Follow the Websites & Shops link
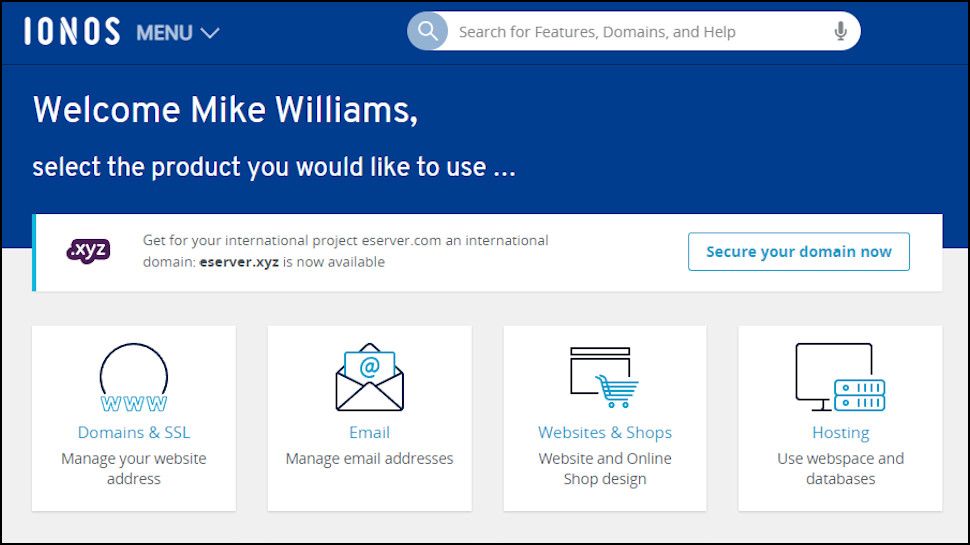This screenshot has height=545, width=970. (x=604, y=433)
